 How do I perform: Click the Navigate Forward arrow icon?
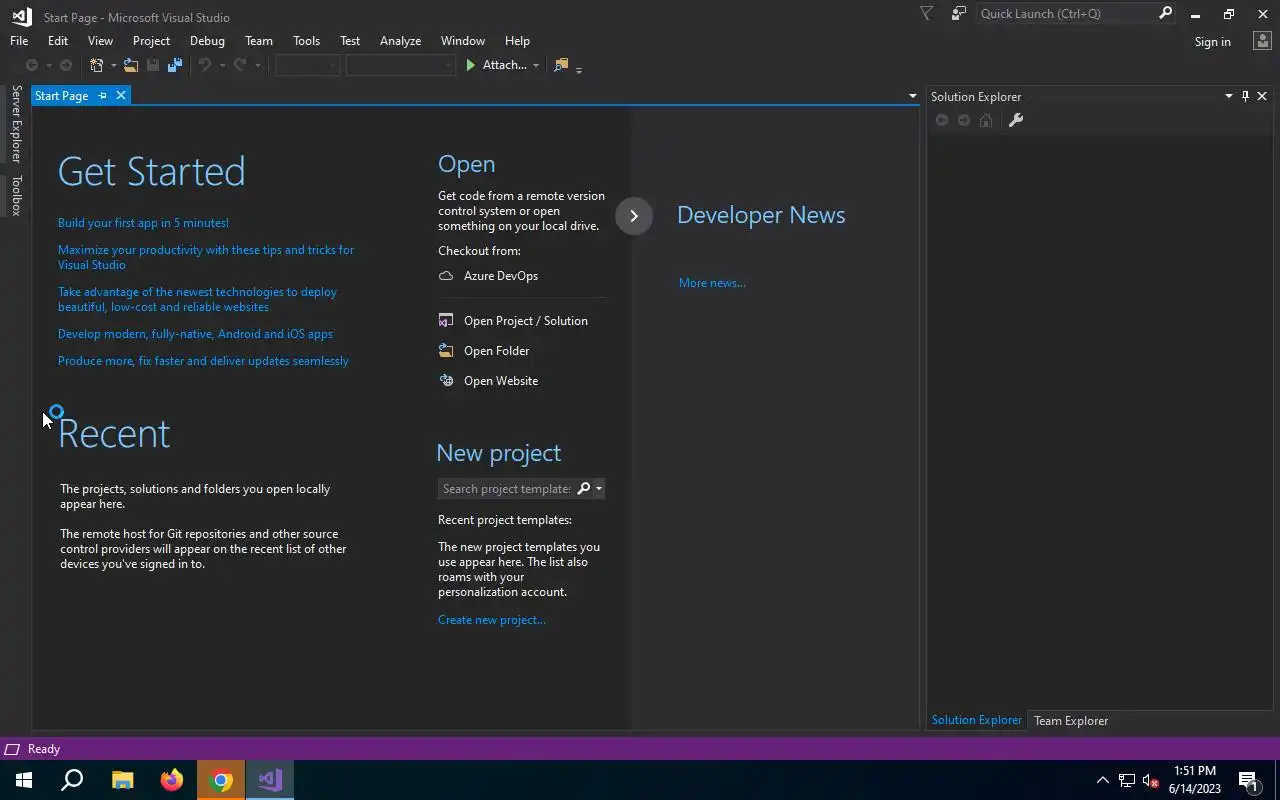click(x=66, y=65)
